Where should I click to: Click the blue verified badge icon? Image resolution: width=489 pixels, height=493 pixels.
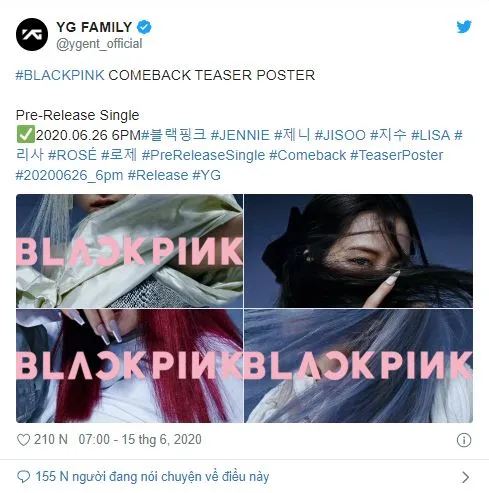pyautogui.click(x=144, y=27)
